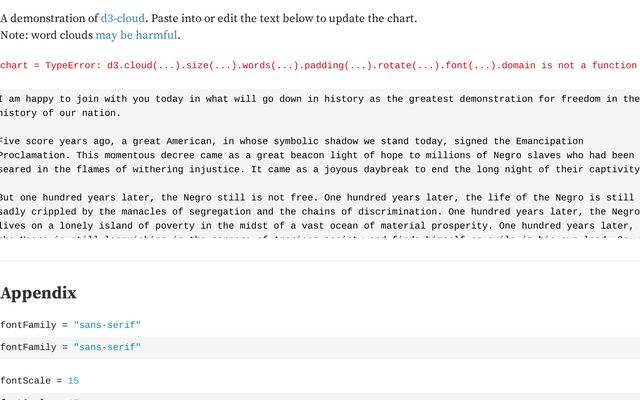Click the "seared in the flames" line

point(300,173)
